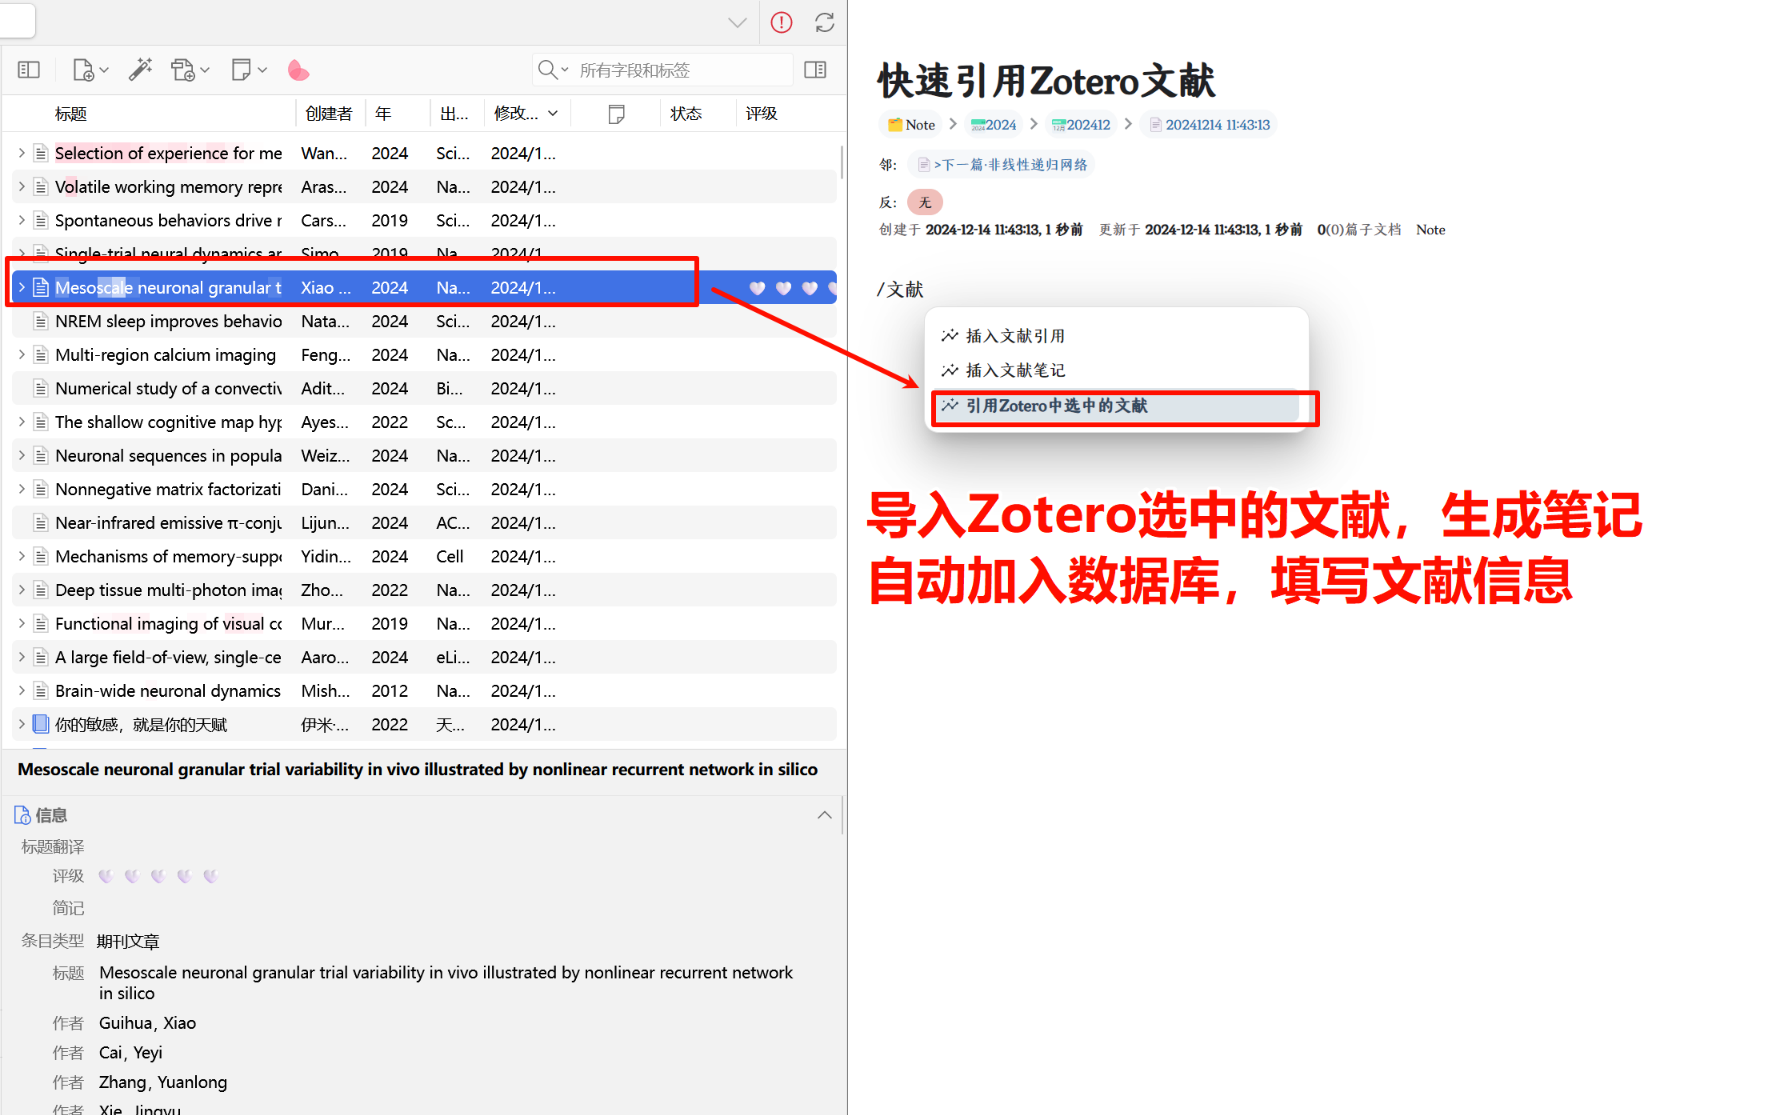This screenshot has width=1774, height=1115.
Task: Click the 期刊文章 item type field
Action: [x=128, y=941]
